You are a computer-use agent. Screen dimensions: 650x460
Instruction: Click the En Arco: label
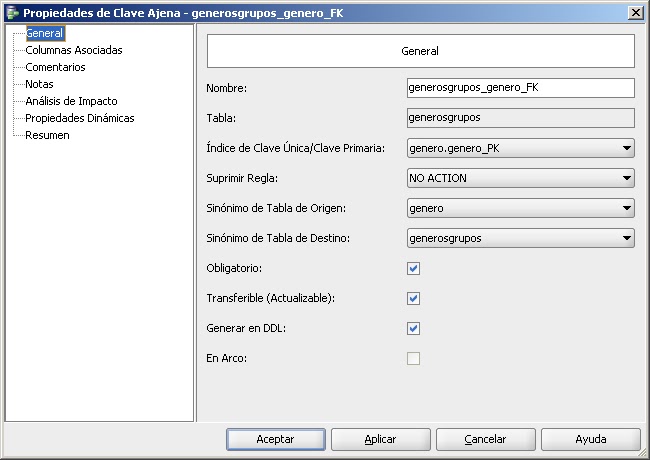click(x=226, y=358)
